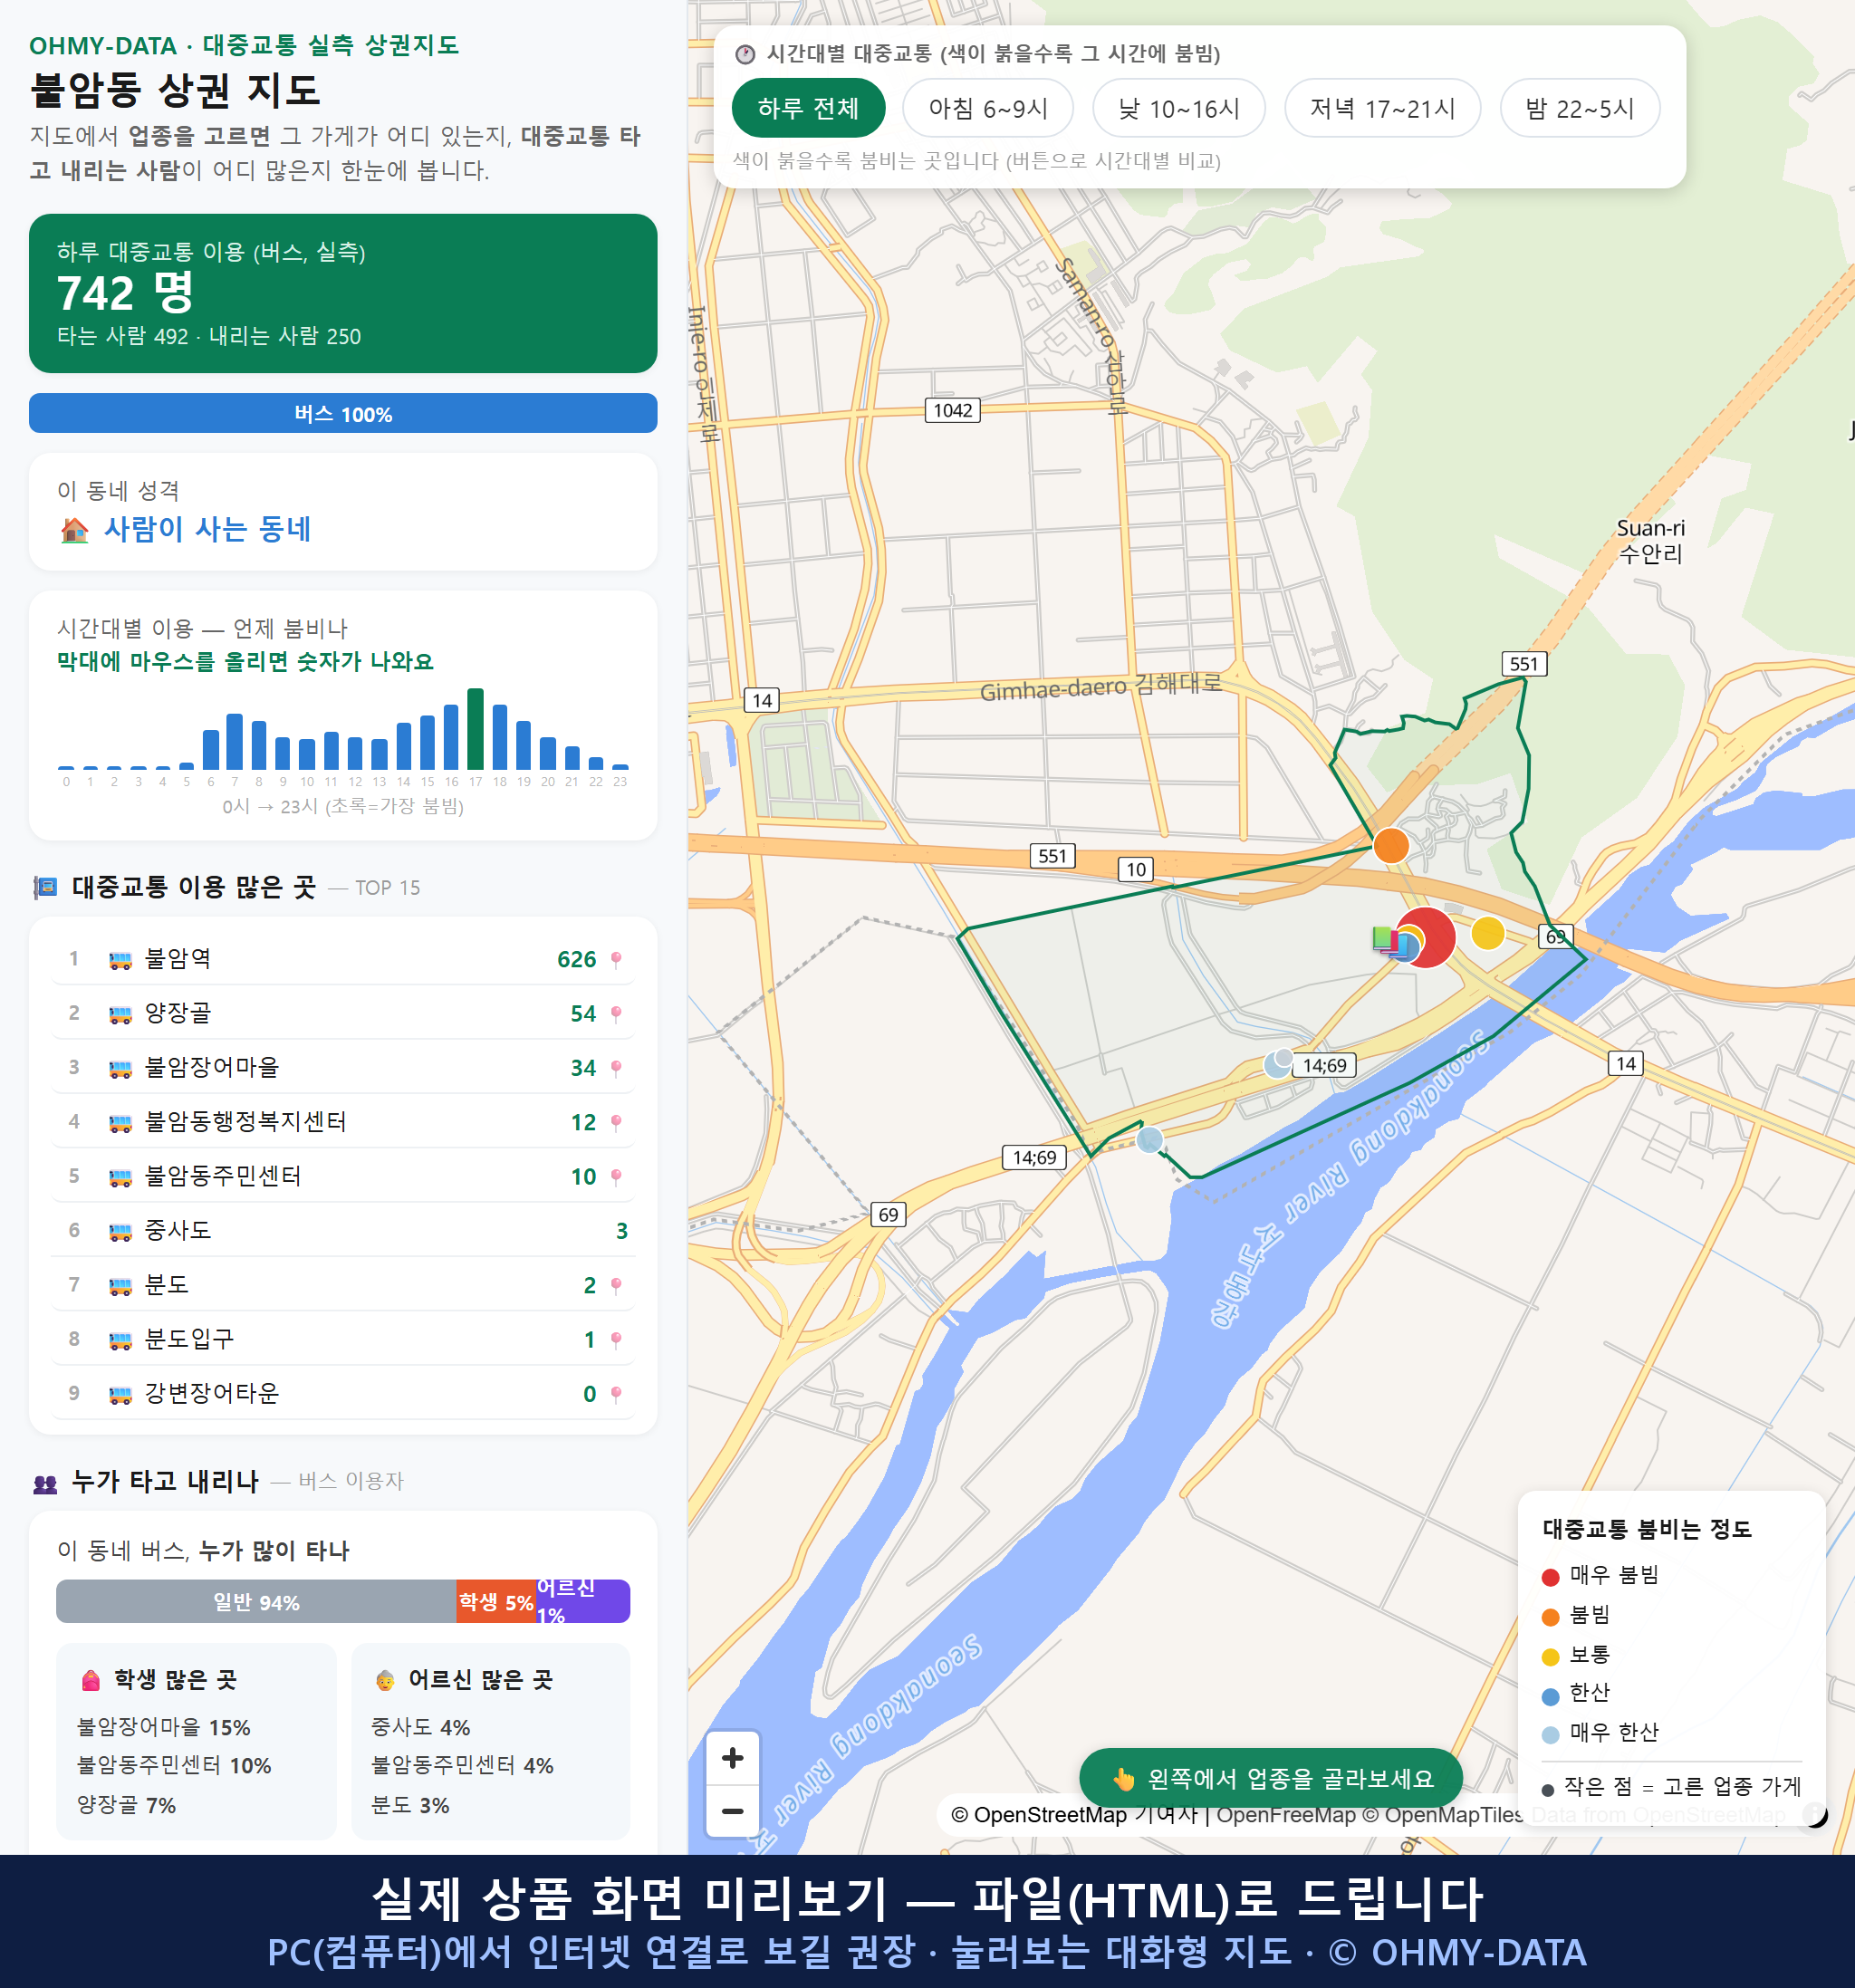Zoom out on the map
The height and width of the screenshot is (1988, 1855).
pyautogui.click(x=733, y=1811)
